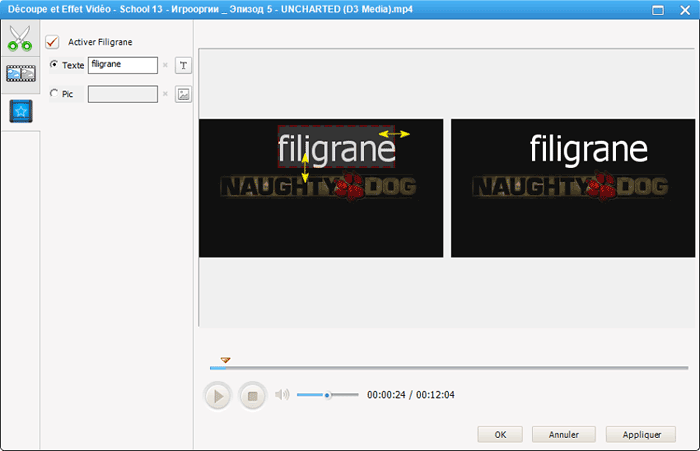Close the Découpe et Effet Vidéo window
Viewport: 700px width, 451px height.
coord(685,10)
